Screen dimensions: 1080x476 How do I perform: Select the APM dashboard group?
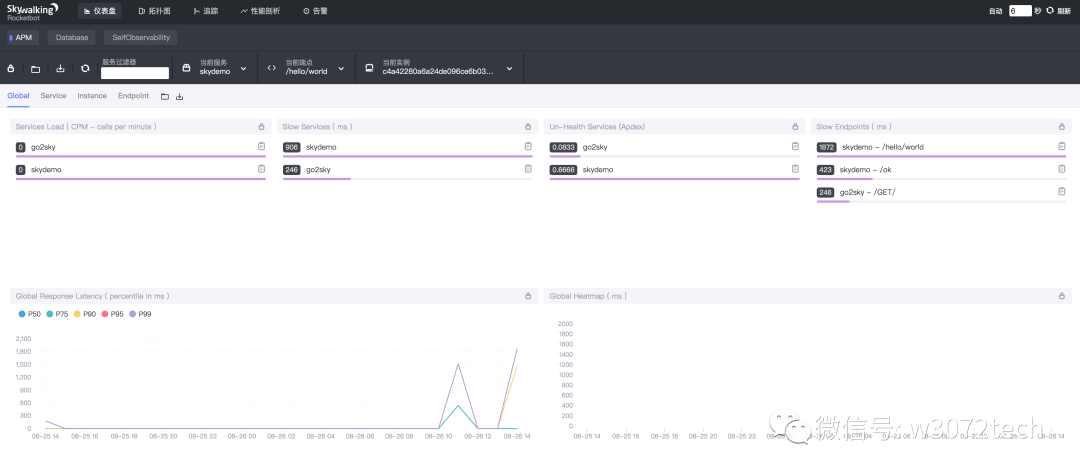(x=23, y=37)
